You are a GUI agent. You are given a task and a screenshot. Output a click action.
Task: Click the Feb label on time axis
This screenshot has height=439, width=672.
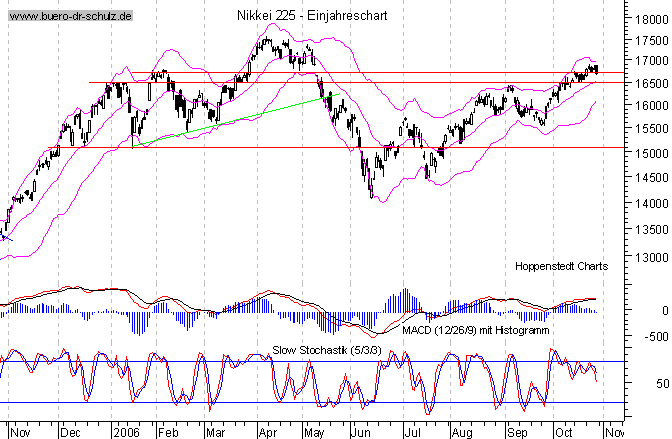[168, 432]
